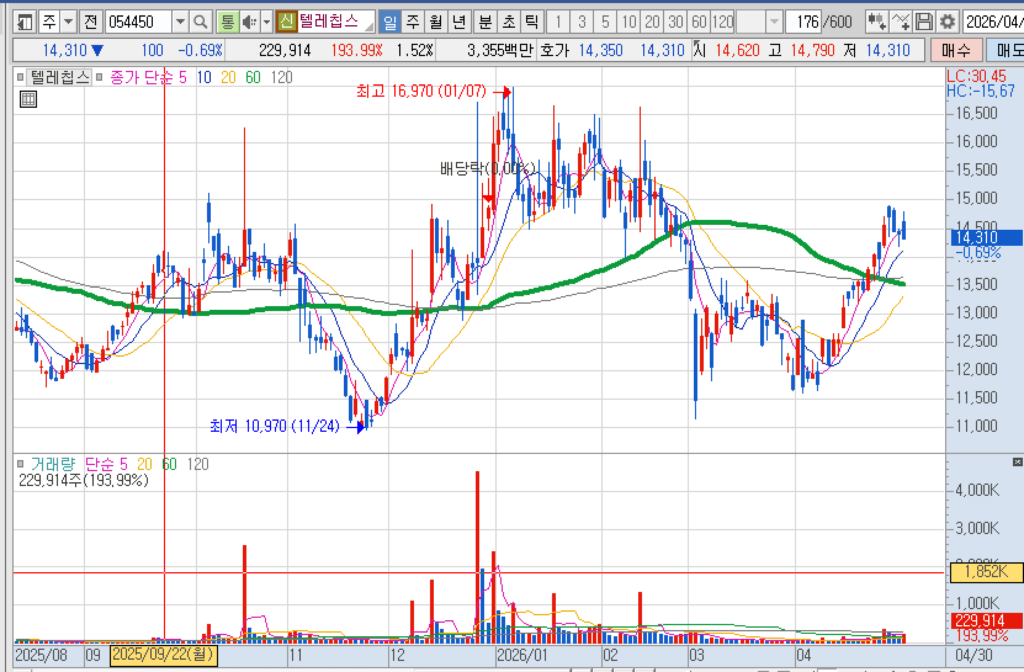This screenshot has width=1024, height=672.
Task: Open the custom interval dropdown arrow
Action: pyautogui.click(x=774, y=22)
